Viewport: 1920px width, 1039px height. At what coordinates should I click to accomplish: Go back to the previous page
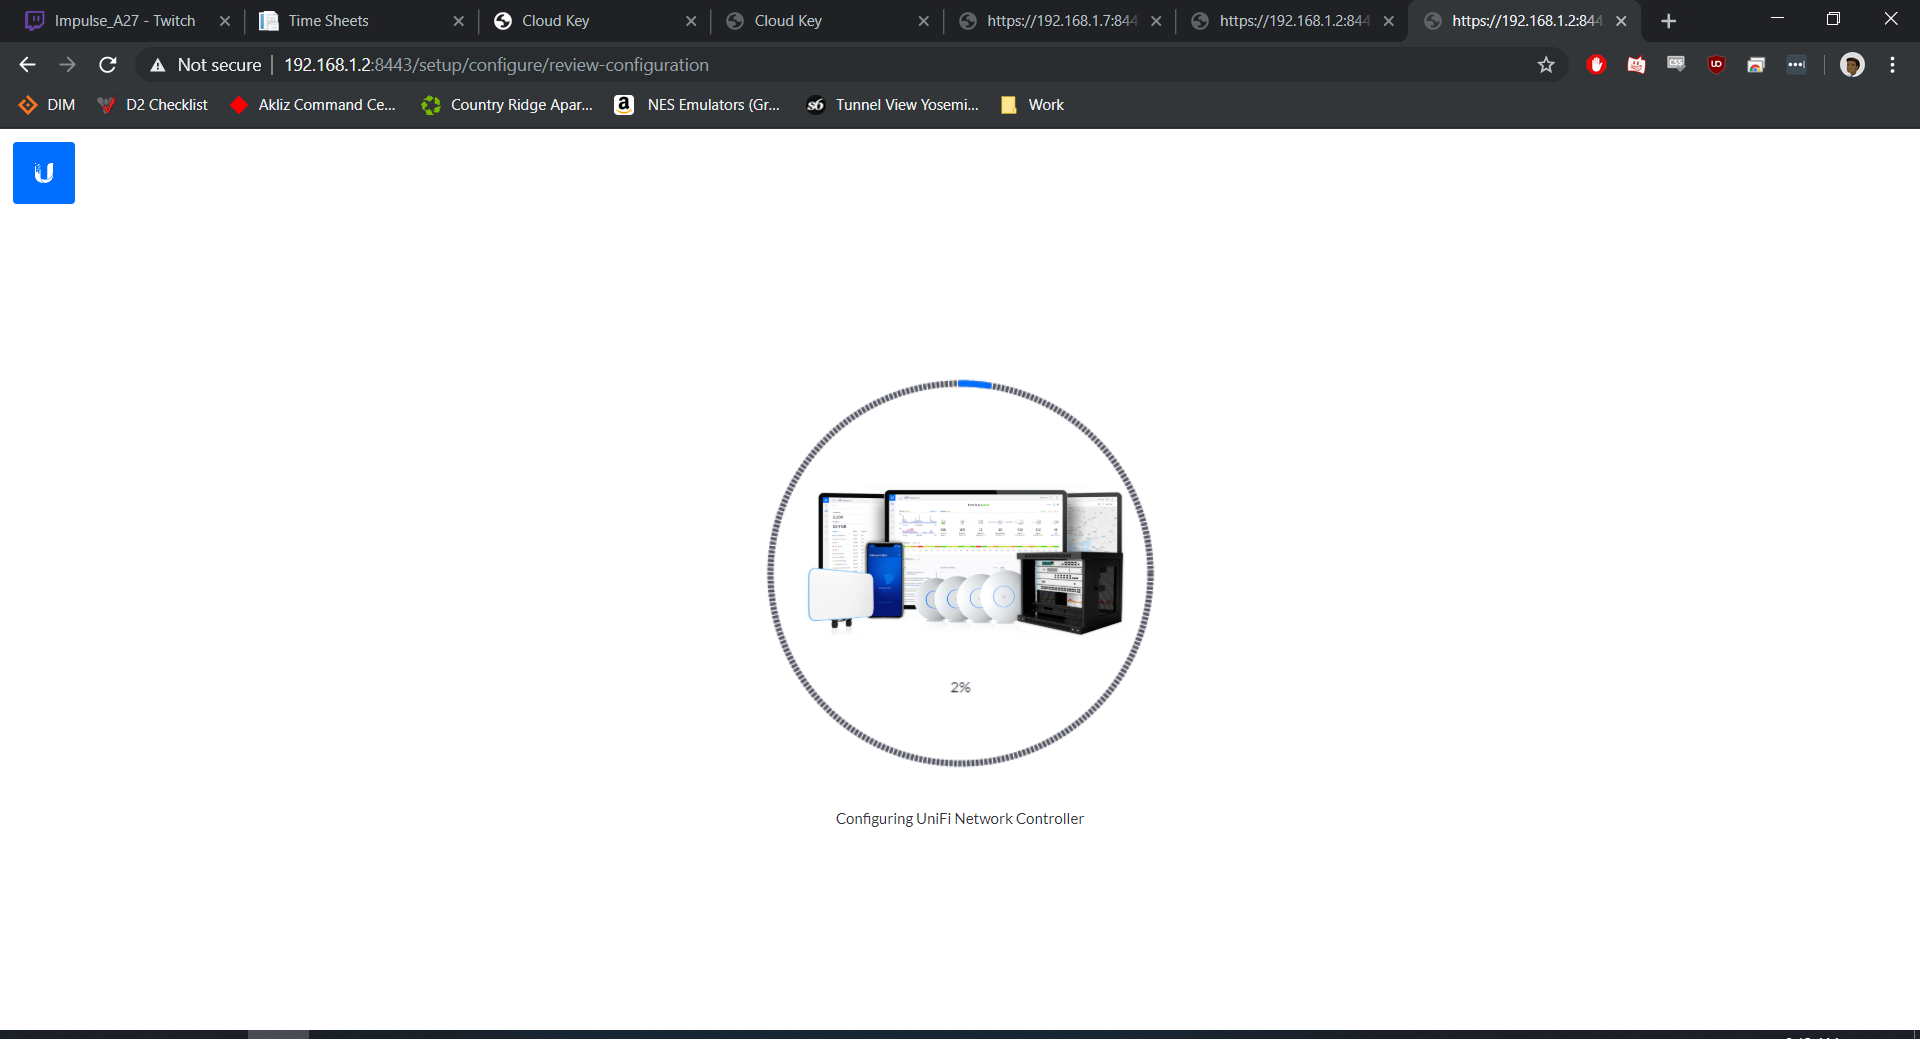(x=27, y=65)
